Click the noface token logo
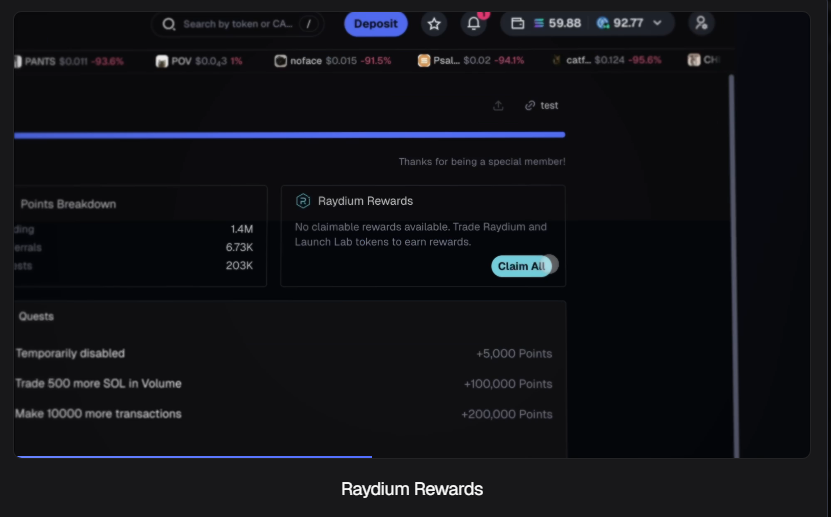The width and height of the screenshot is (831, 517). (x=280, y=61)
